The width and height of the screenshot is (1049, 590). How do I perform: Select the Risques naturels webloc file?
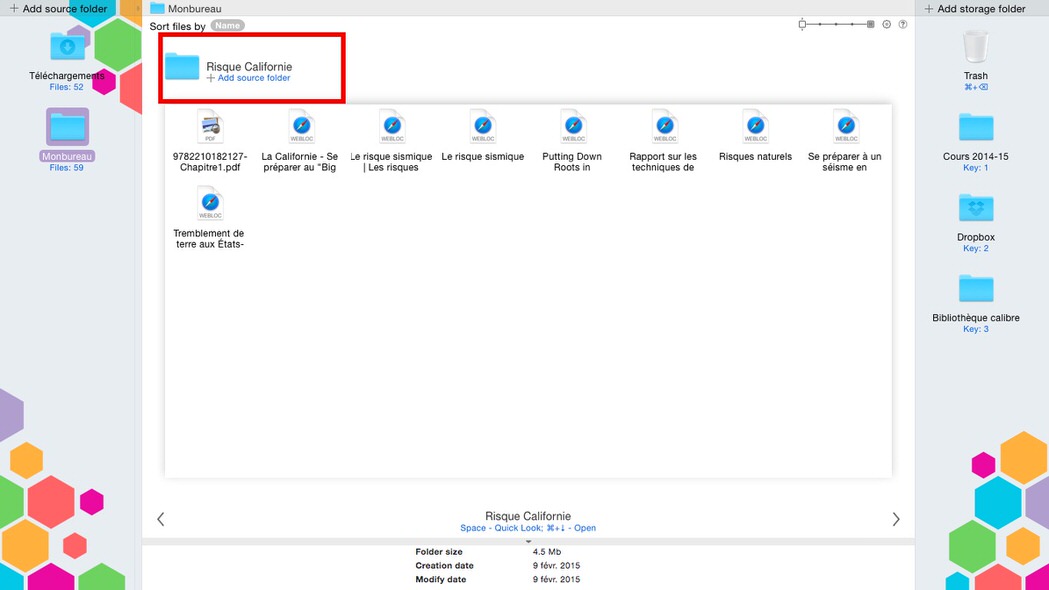coord(755,136)
